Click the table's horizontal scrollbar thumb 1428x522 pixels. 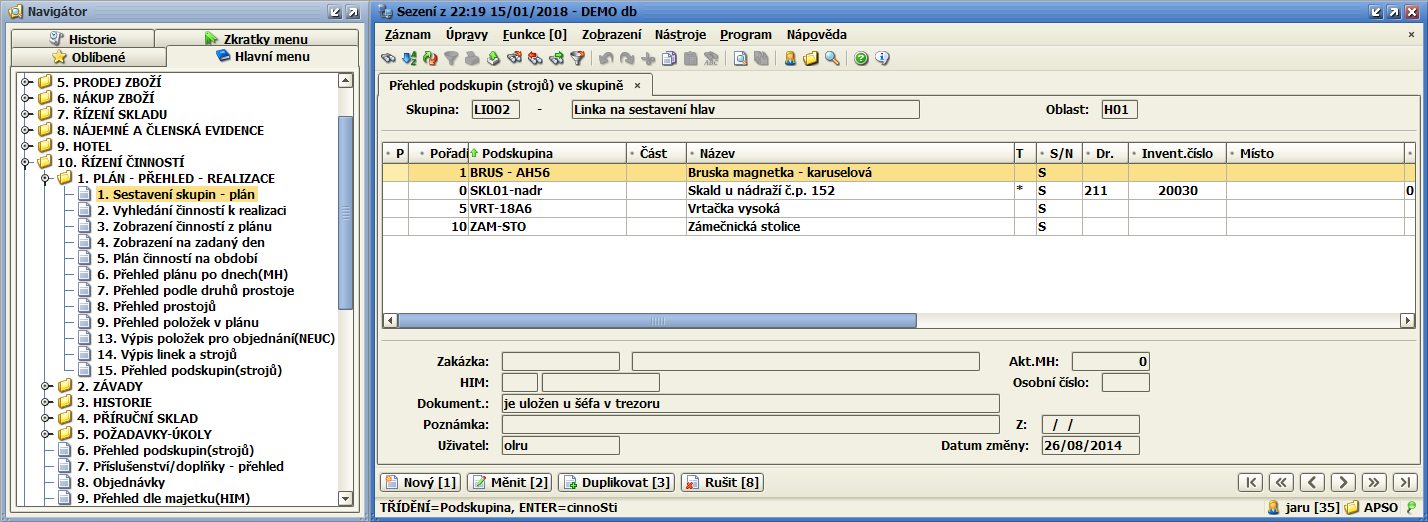tap(657, 321)
